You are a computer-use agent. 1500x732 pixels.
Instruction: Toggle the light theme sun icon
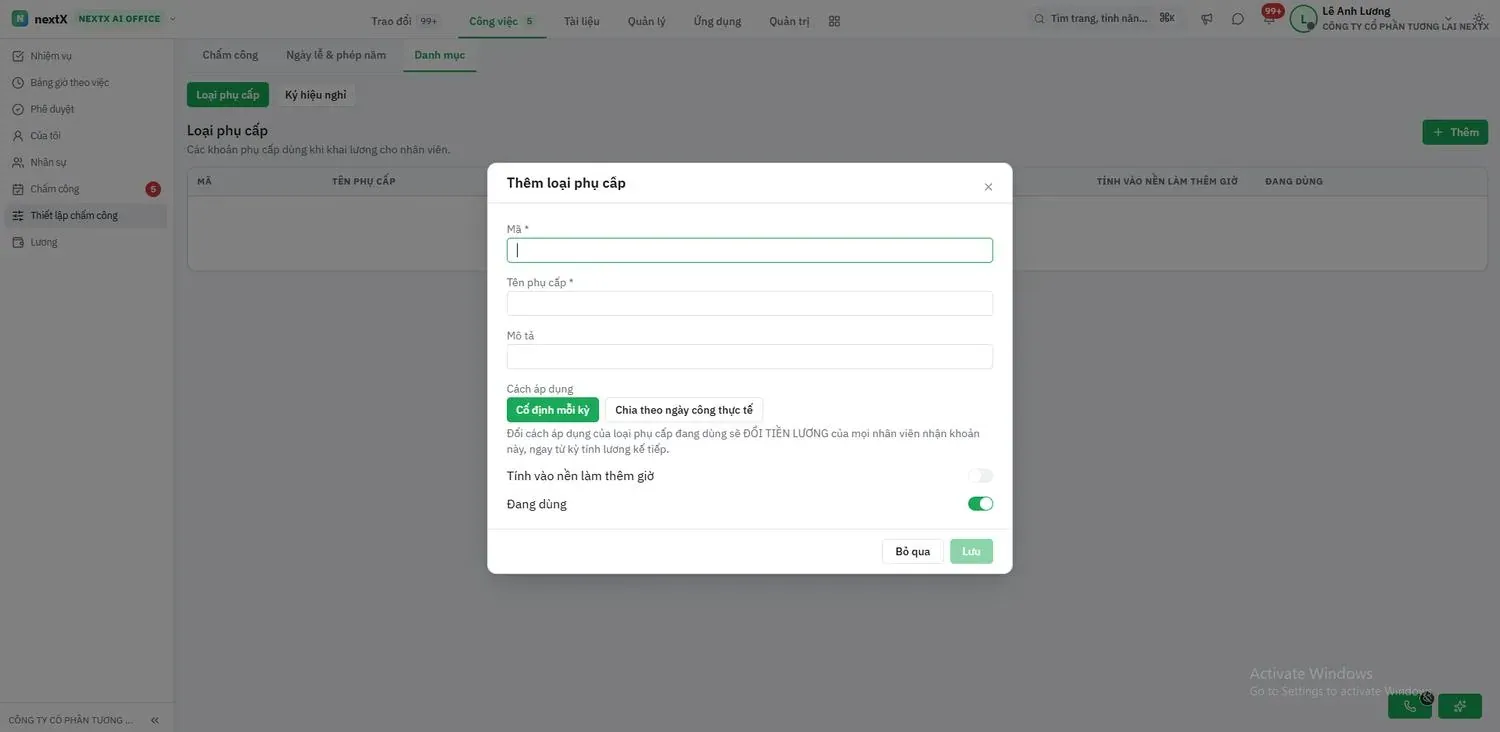(1479, 19)
